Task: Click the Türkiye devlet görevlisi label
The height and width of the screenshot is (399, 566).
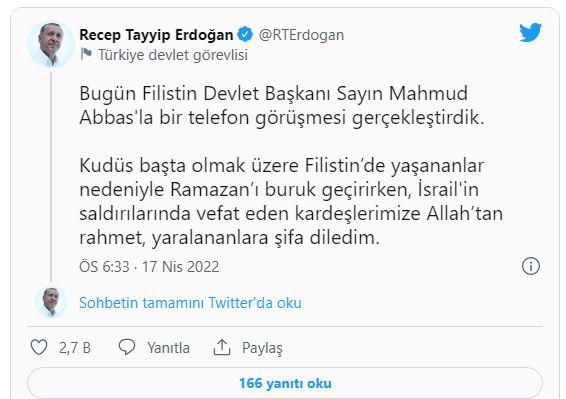Action: pos(173,55)
